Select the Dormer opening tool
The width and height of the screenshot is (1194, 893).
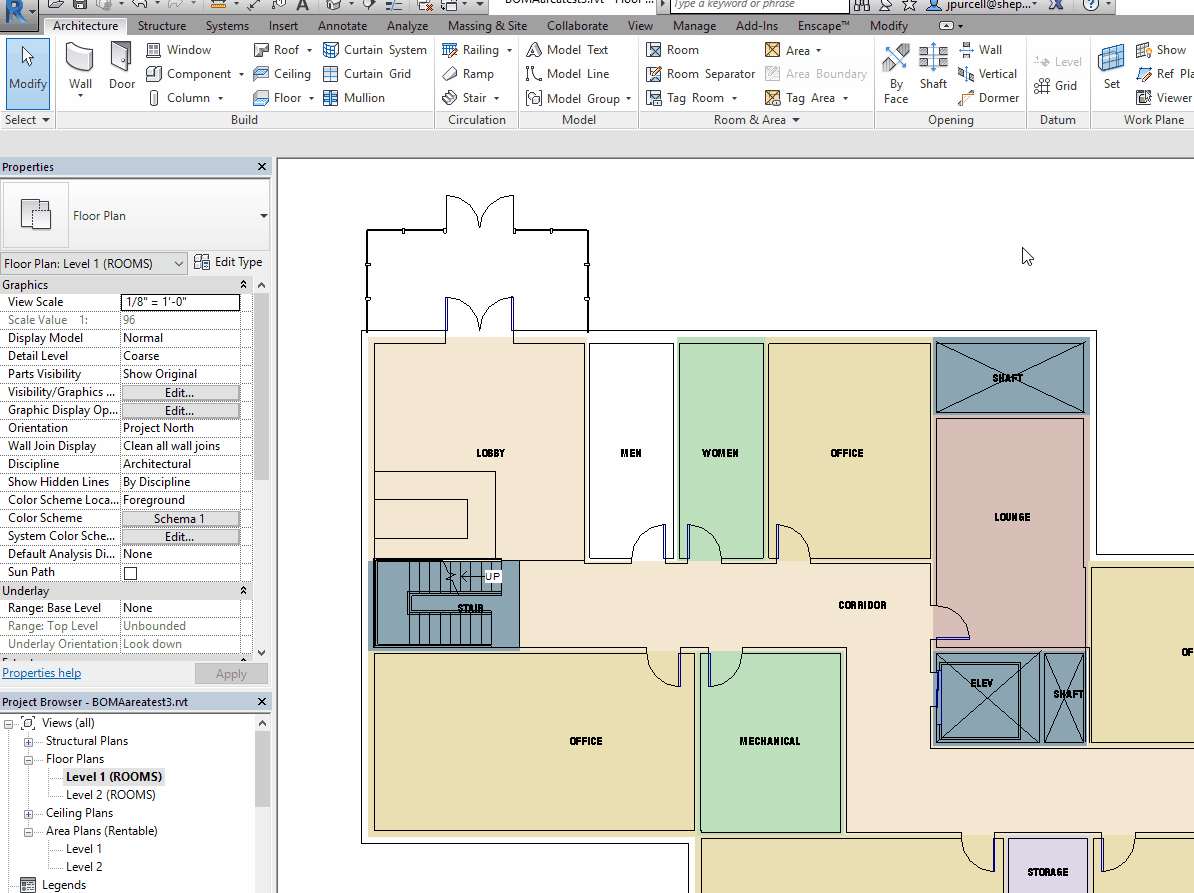point(988,97)
